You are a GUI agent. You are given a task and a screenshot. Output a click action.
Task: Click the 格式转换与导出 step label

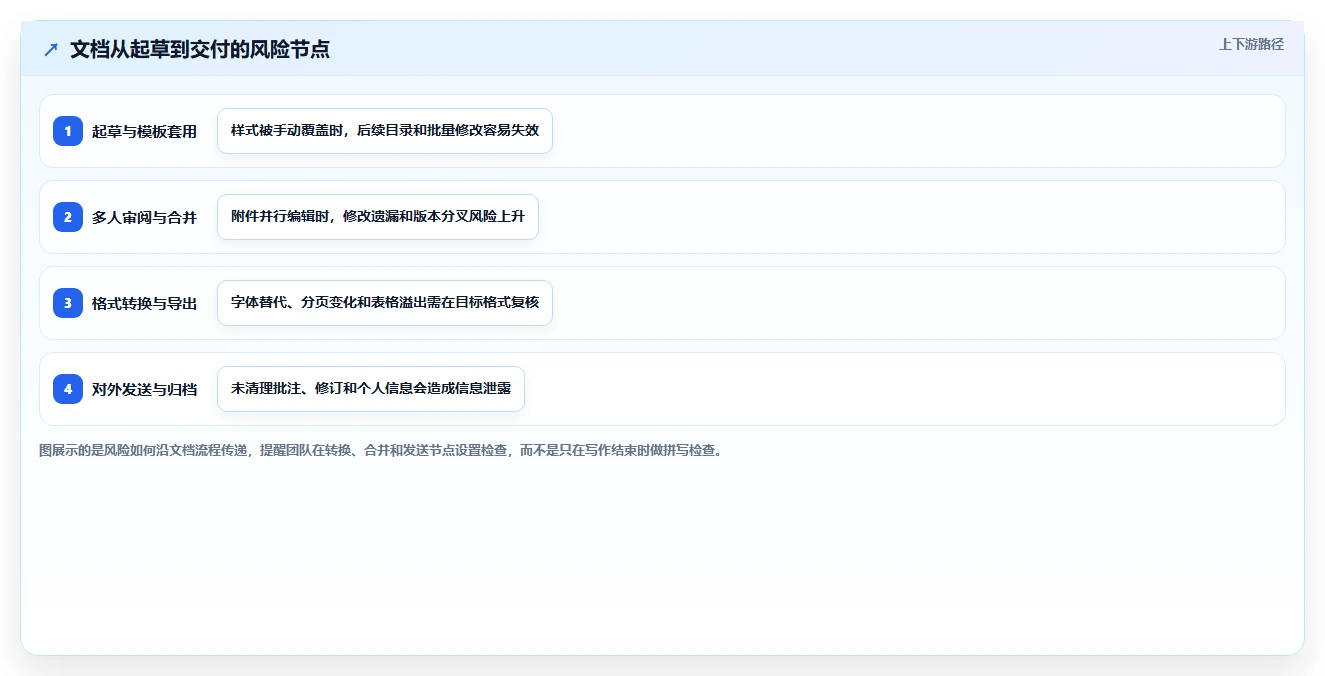tap(144, 303)
